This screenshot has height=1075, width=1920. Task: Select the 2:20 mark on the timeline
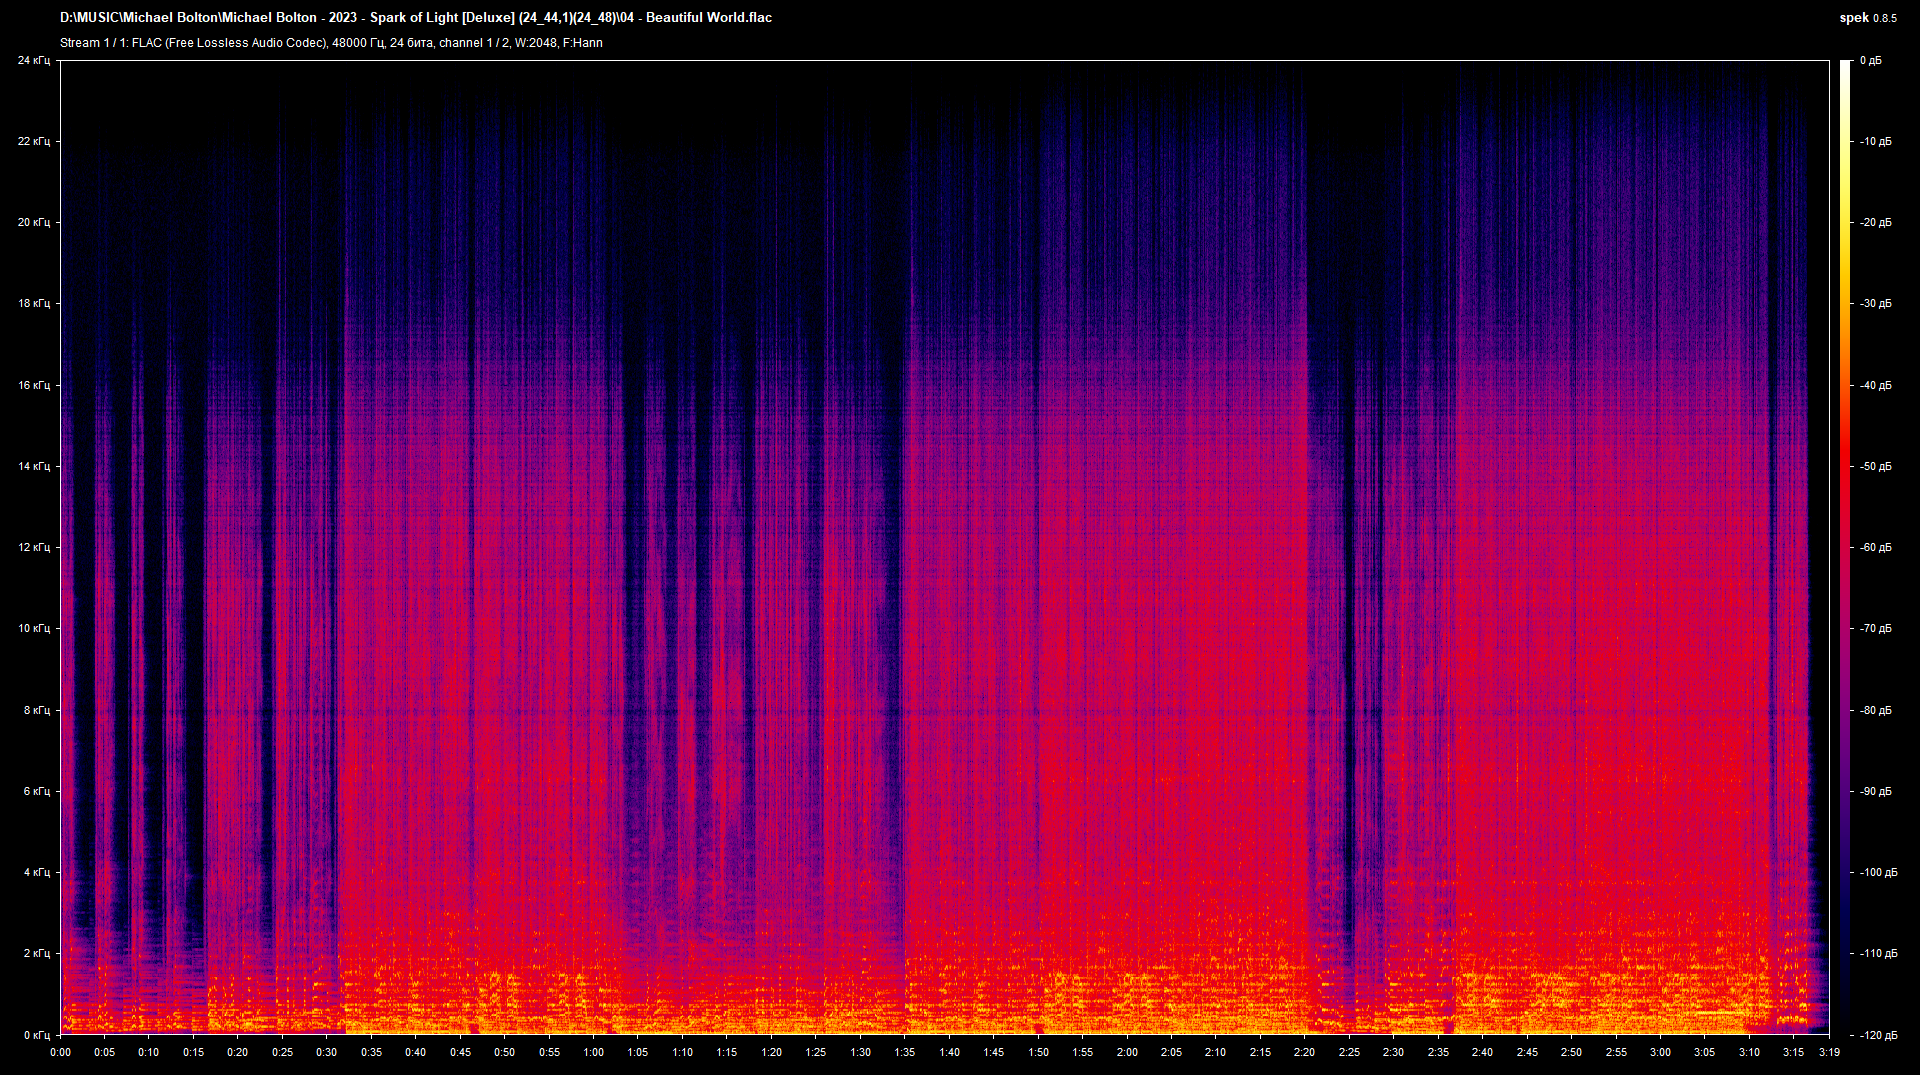coord(1304,1052)
